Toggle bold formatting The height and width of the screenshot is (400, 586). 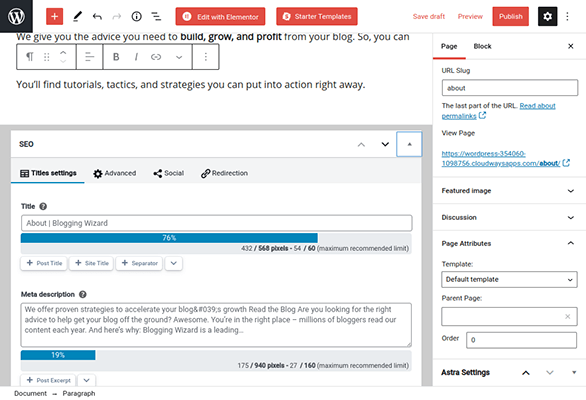point(116,57)
